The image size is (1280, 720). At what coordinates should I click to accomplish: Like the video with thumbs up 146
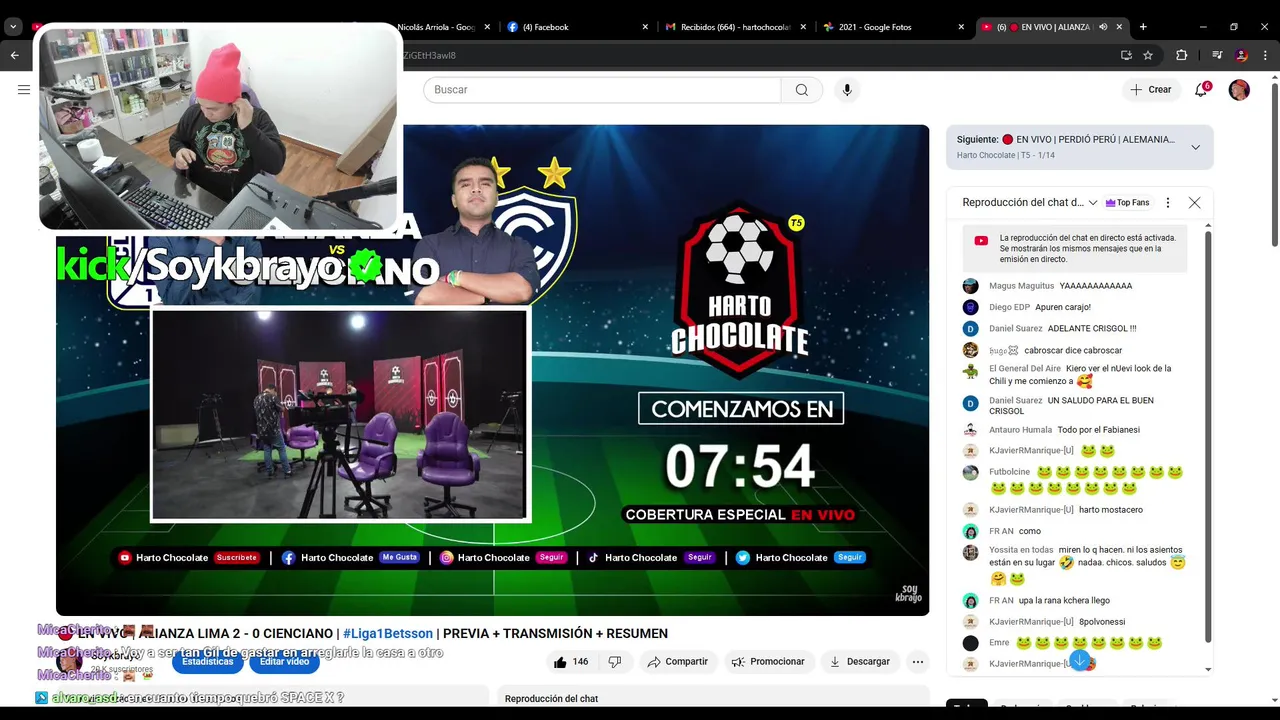tap(571, 661)
